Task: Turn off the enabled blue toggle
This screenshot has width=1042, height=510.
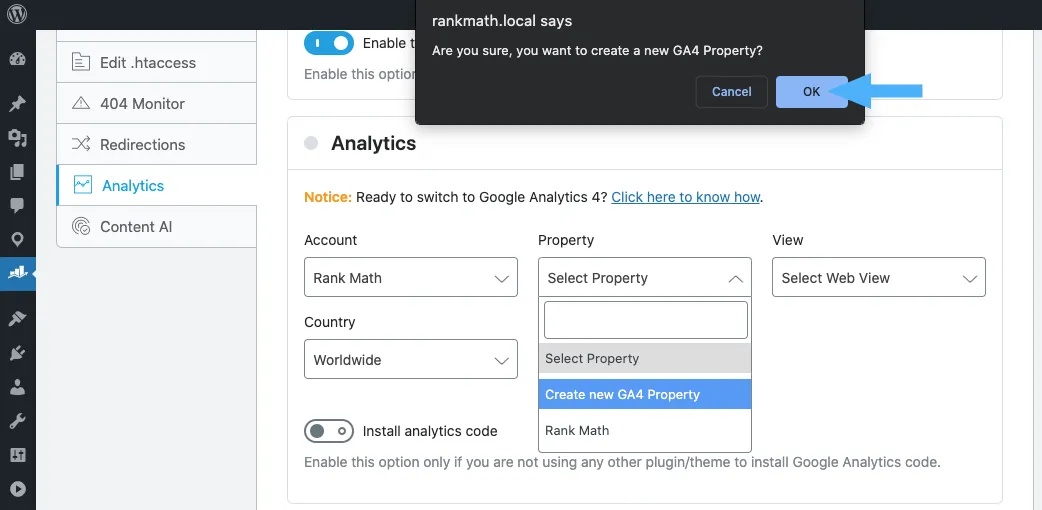Action: click(x=329, y=43)
